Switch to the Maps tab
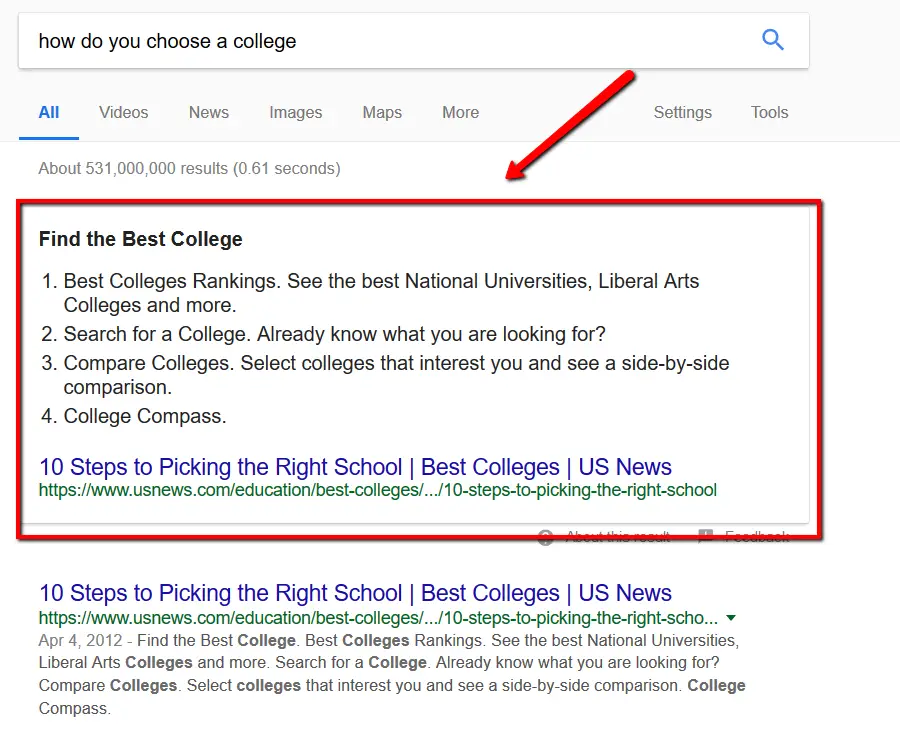900x741 pixels. tap(382, 113)
